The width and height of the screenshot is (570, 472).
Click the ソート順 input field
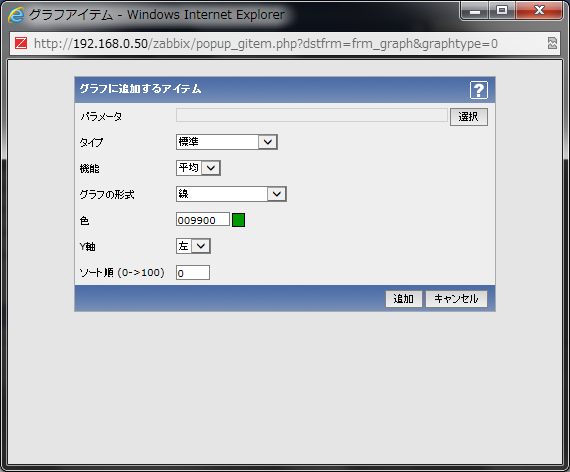point(193,272)
